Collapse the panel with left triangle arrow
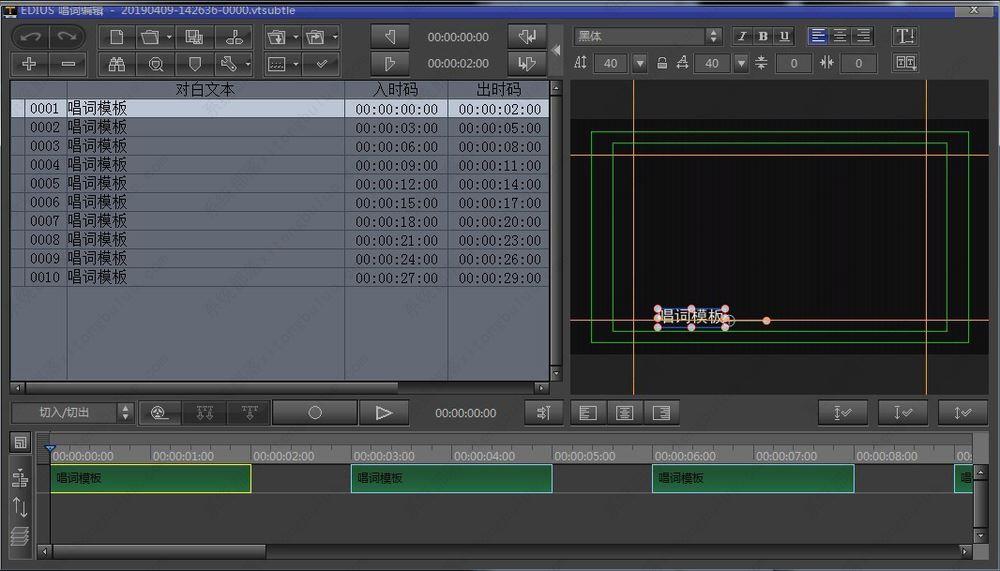The height and width of the screenshot is (571, 1000). point(555,50)
